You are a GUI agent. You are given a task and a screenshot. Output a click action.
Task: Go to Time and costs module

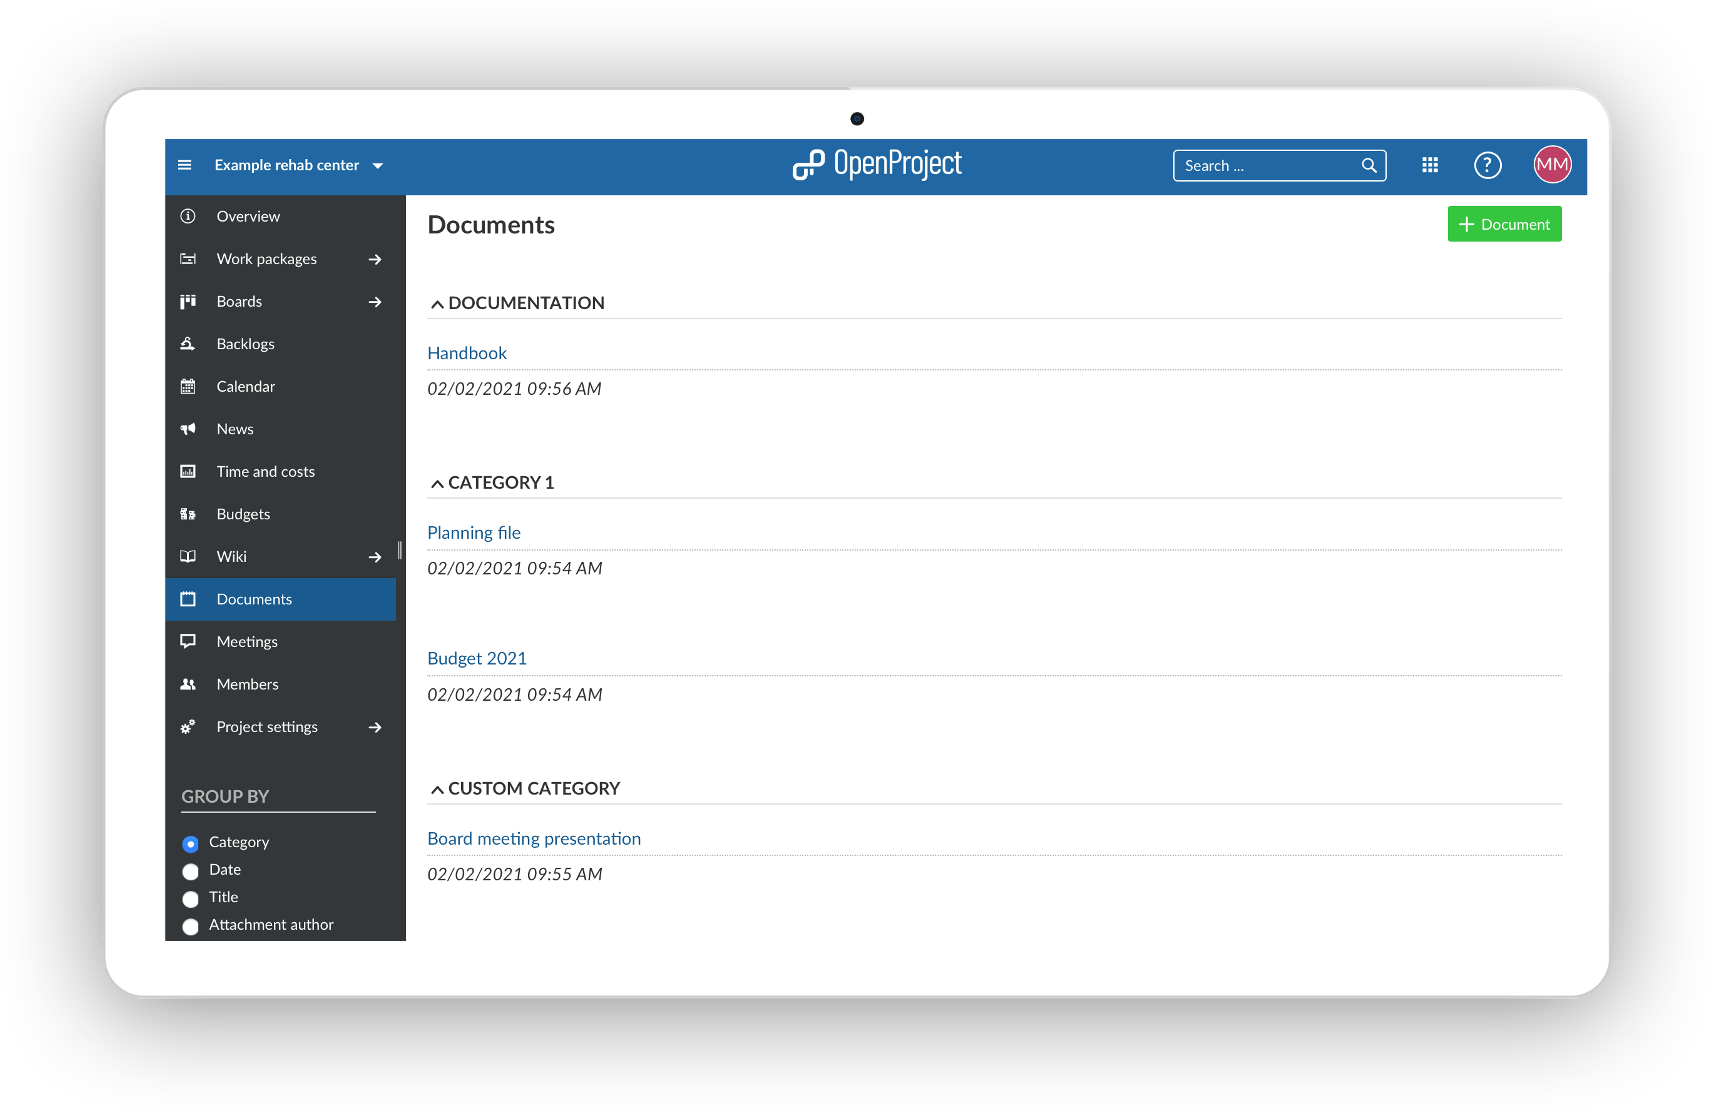(x=265, y=472)
